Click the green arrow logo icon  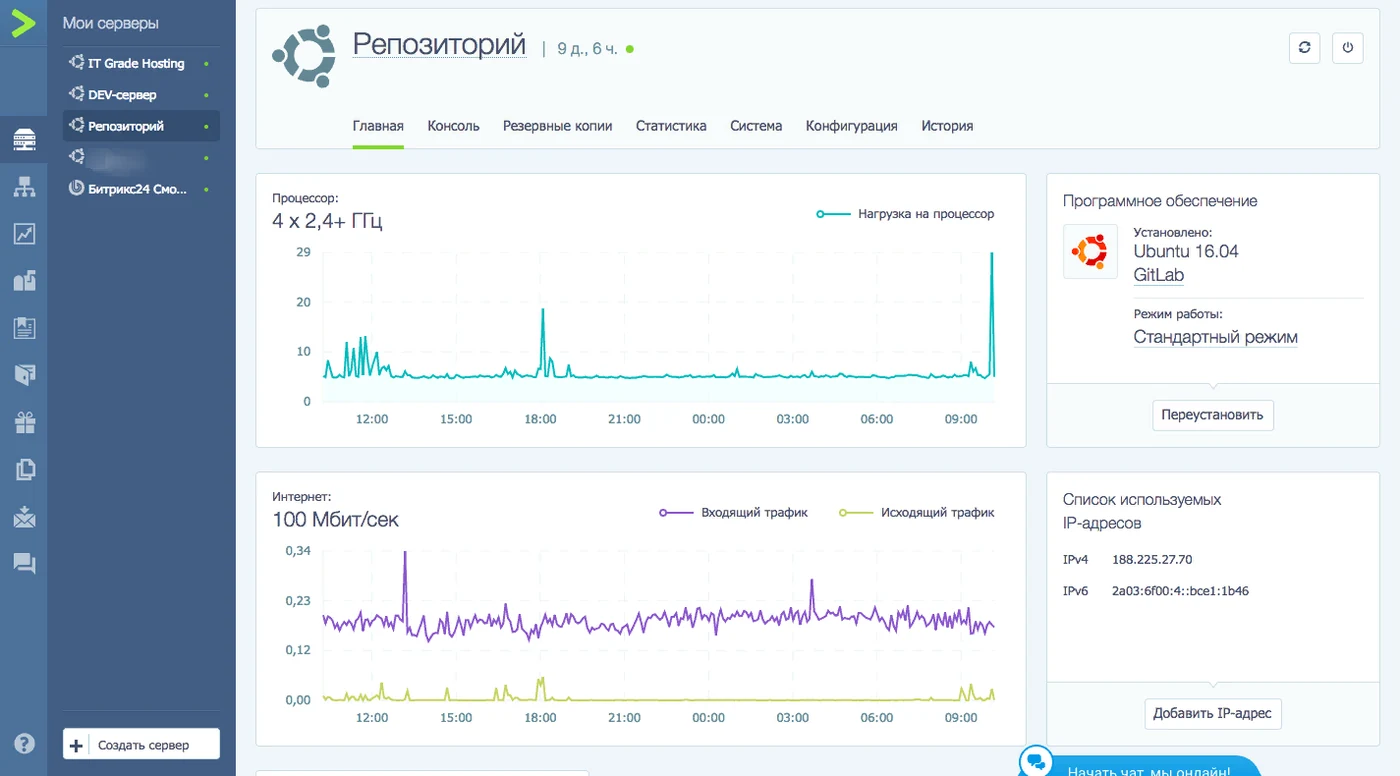pyautogui.click(x=23, y=22)
